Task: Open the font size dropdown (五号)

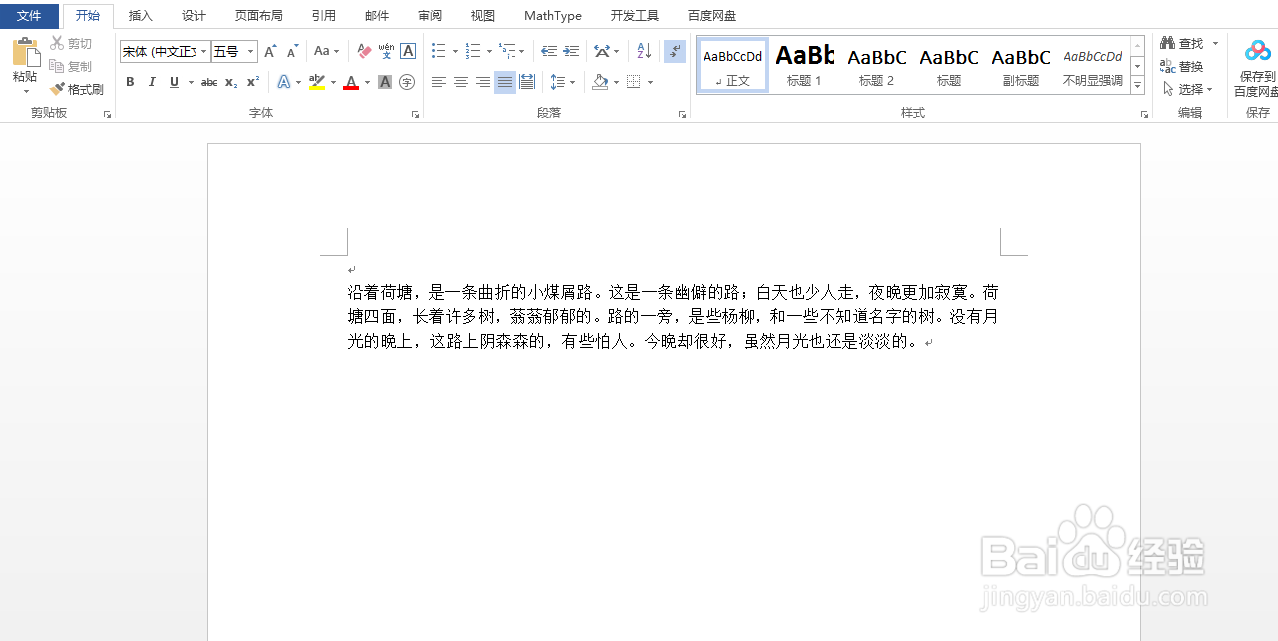Action: (x=251, y=51)
